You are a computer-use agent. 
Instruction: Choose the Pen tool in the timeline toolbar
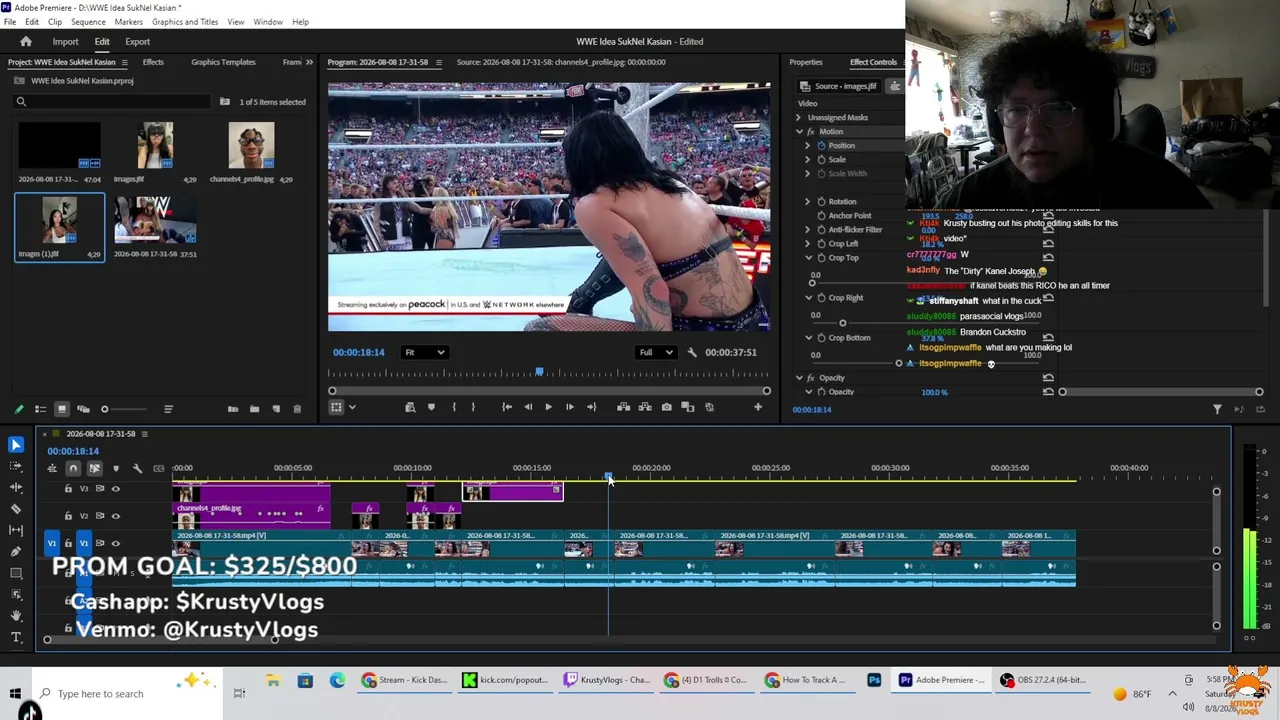[x=16, y=552]
